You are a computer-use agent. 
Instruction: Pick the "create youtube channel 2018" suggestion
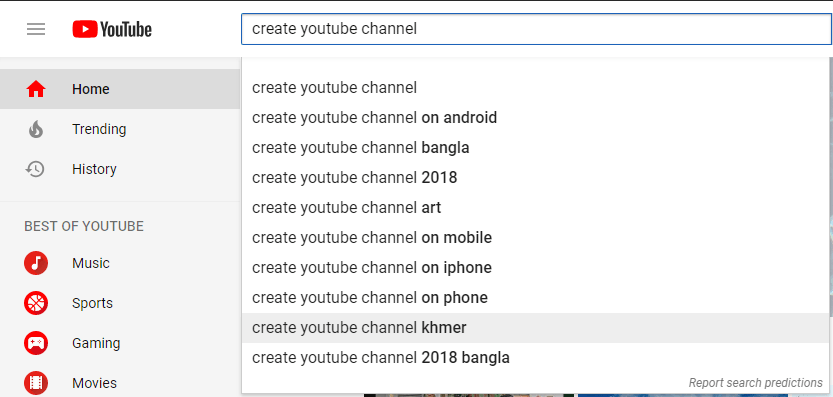(x=536, y=178)
